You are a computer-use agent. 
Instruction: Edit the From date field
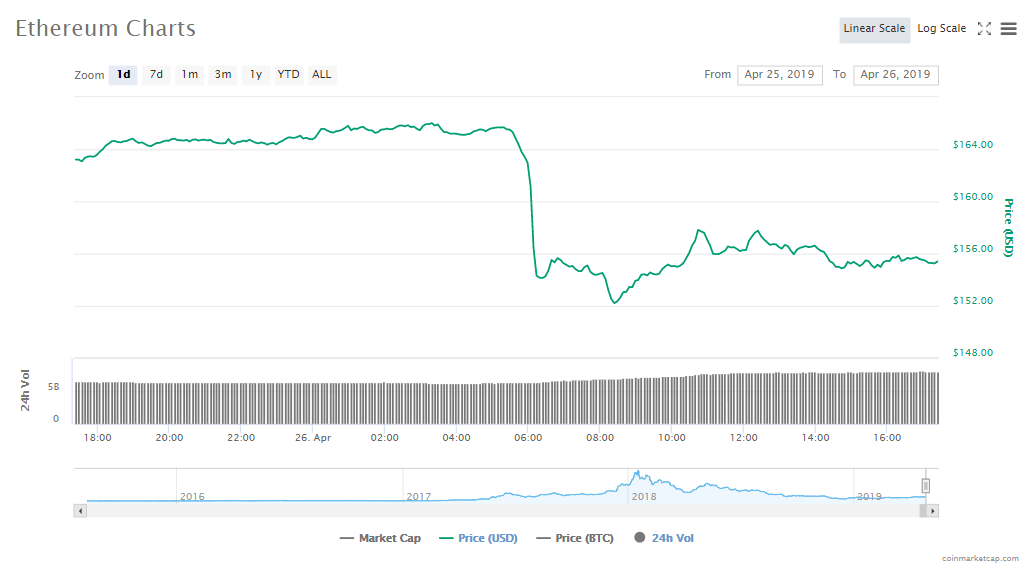[779, 75]
